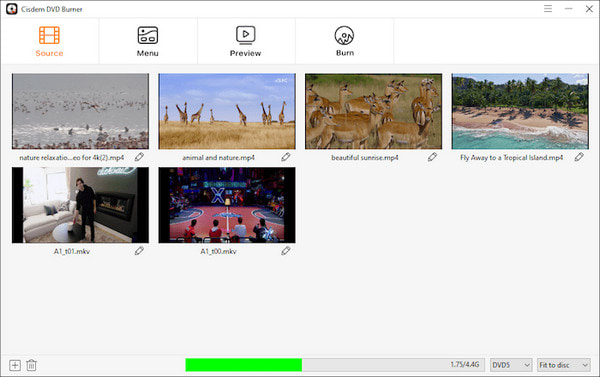Select the basketball court A1_t00 thumbnail

click(x=227, y=205)
